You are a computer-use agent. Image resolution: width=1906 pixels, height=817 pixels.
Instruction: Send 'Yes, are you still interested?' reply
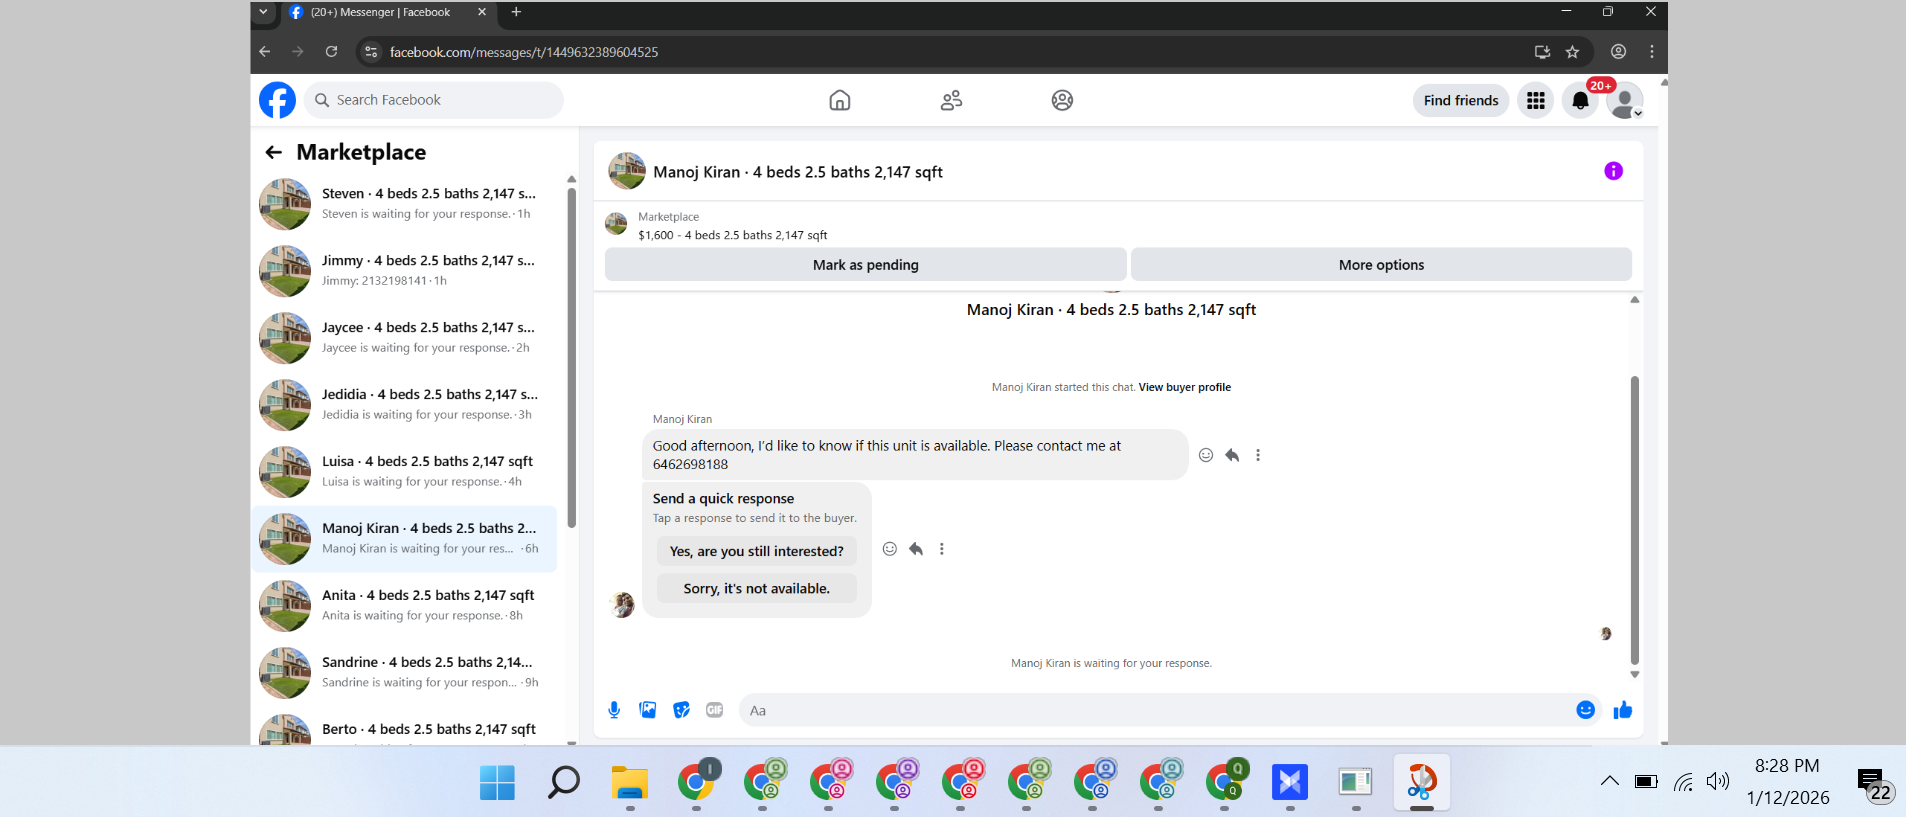point(757,551)
